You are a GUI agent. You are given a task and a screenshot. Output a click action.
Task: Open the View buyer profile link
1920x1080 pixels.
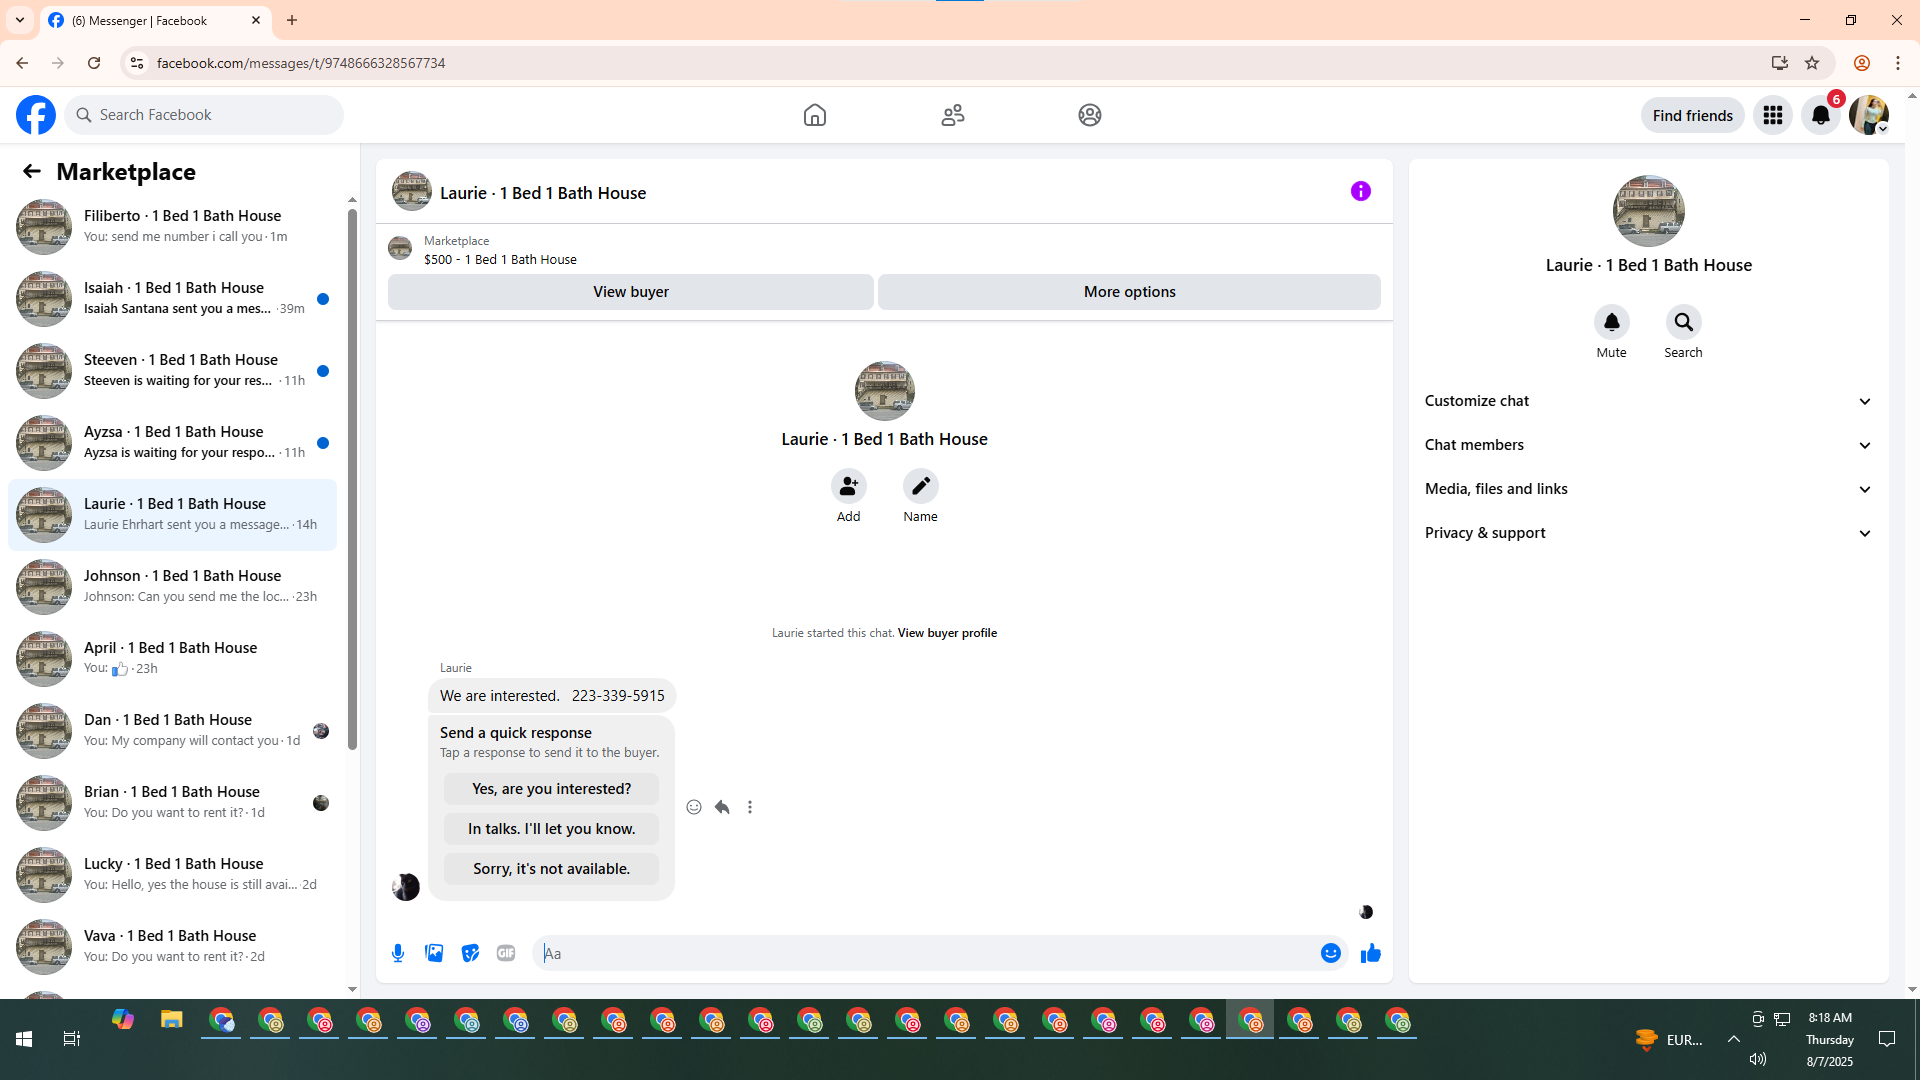[947, 633]
